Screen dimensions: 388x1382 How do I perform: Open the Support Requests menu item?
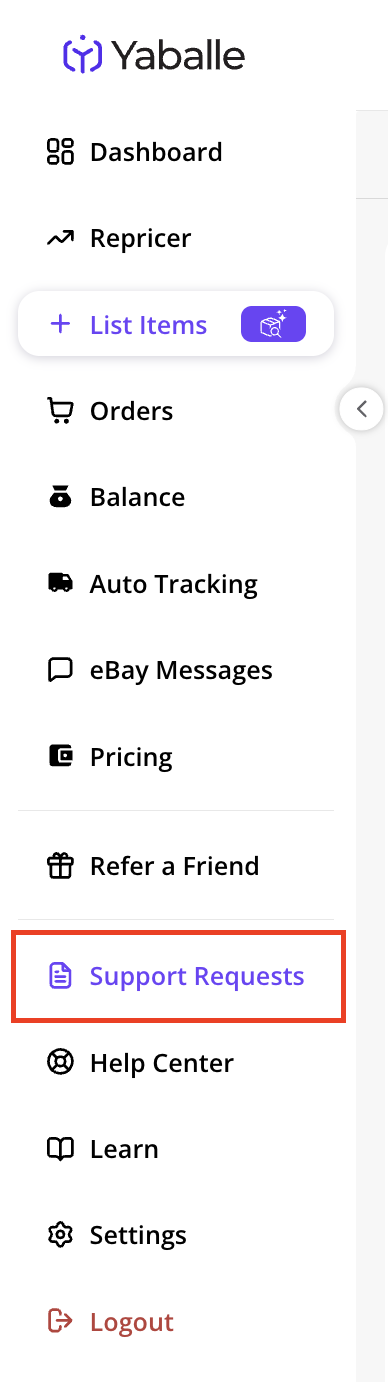coord(178,976)
